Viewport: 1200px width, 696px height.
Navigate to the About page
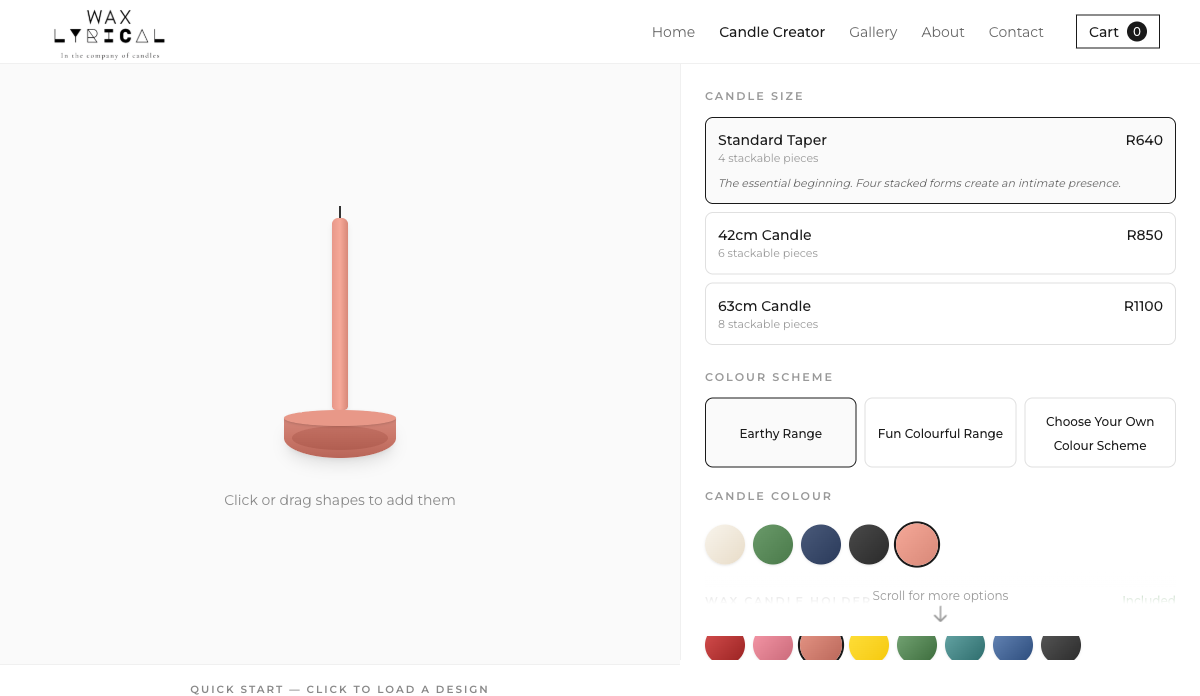pos(943,32)
